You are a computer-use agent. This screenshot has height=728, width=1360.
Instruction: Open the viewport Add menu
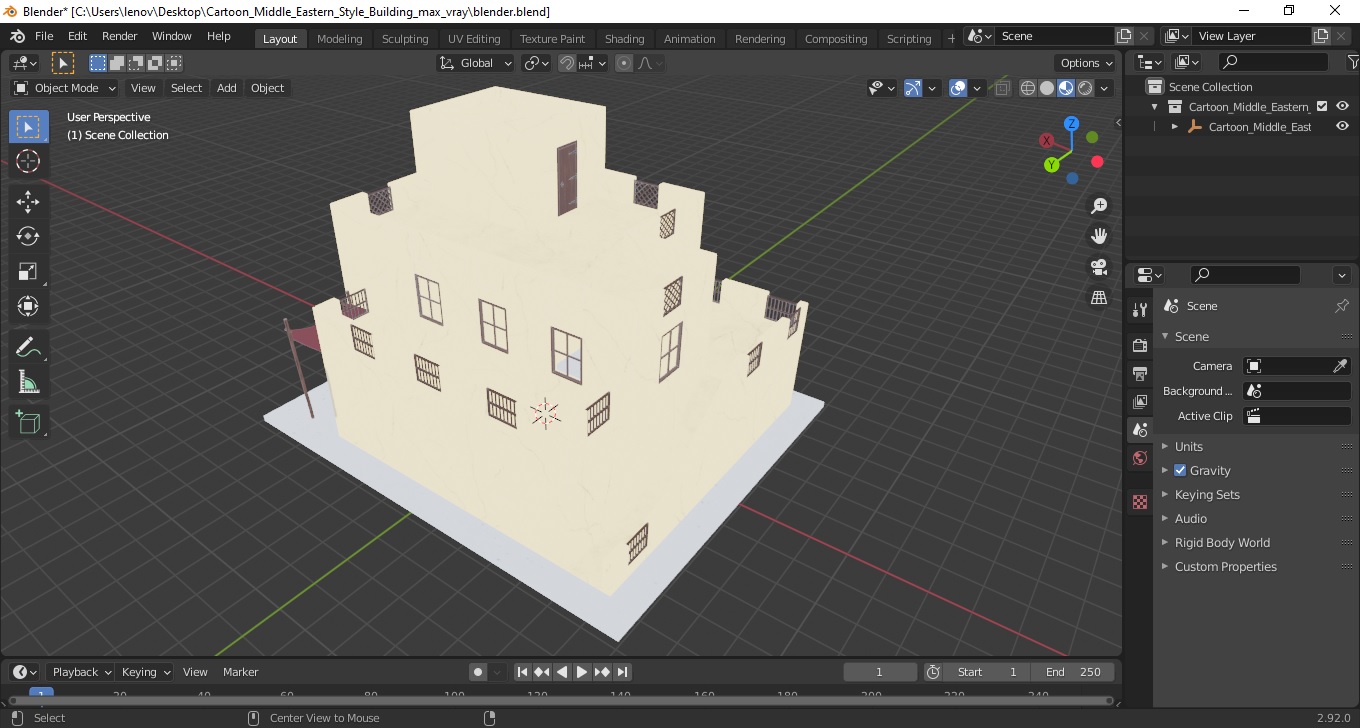(227, 88)
